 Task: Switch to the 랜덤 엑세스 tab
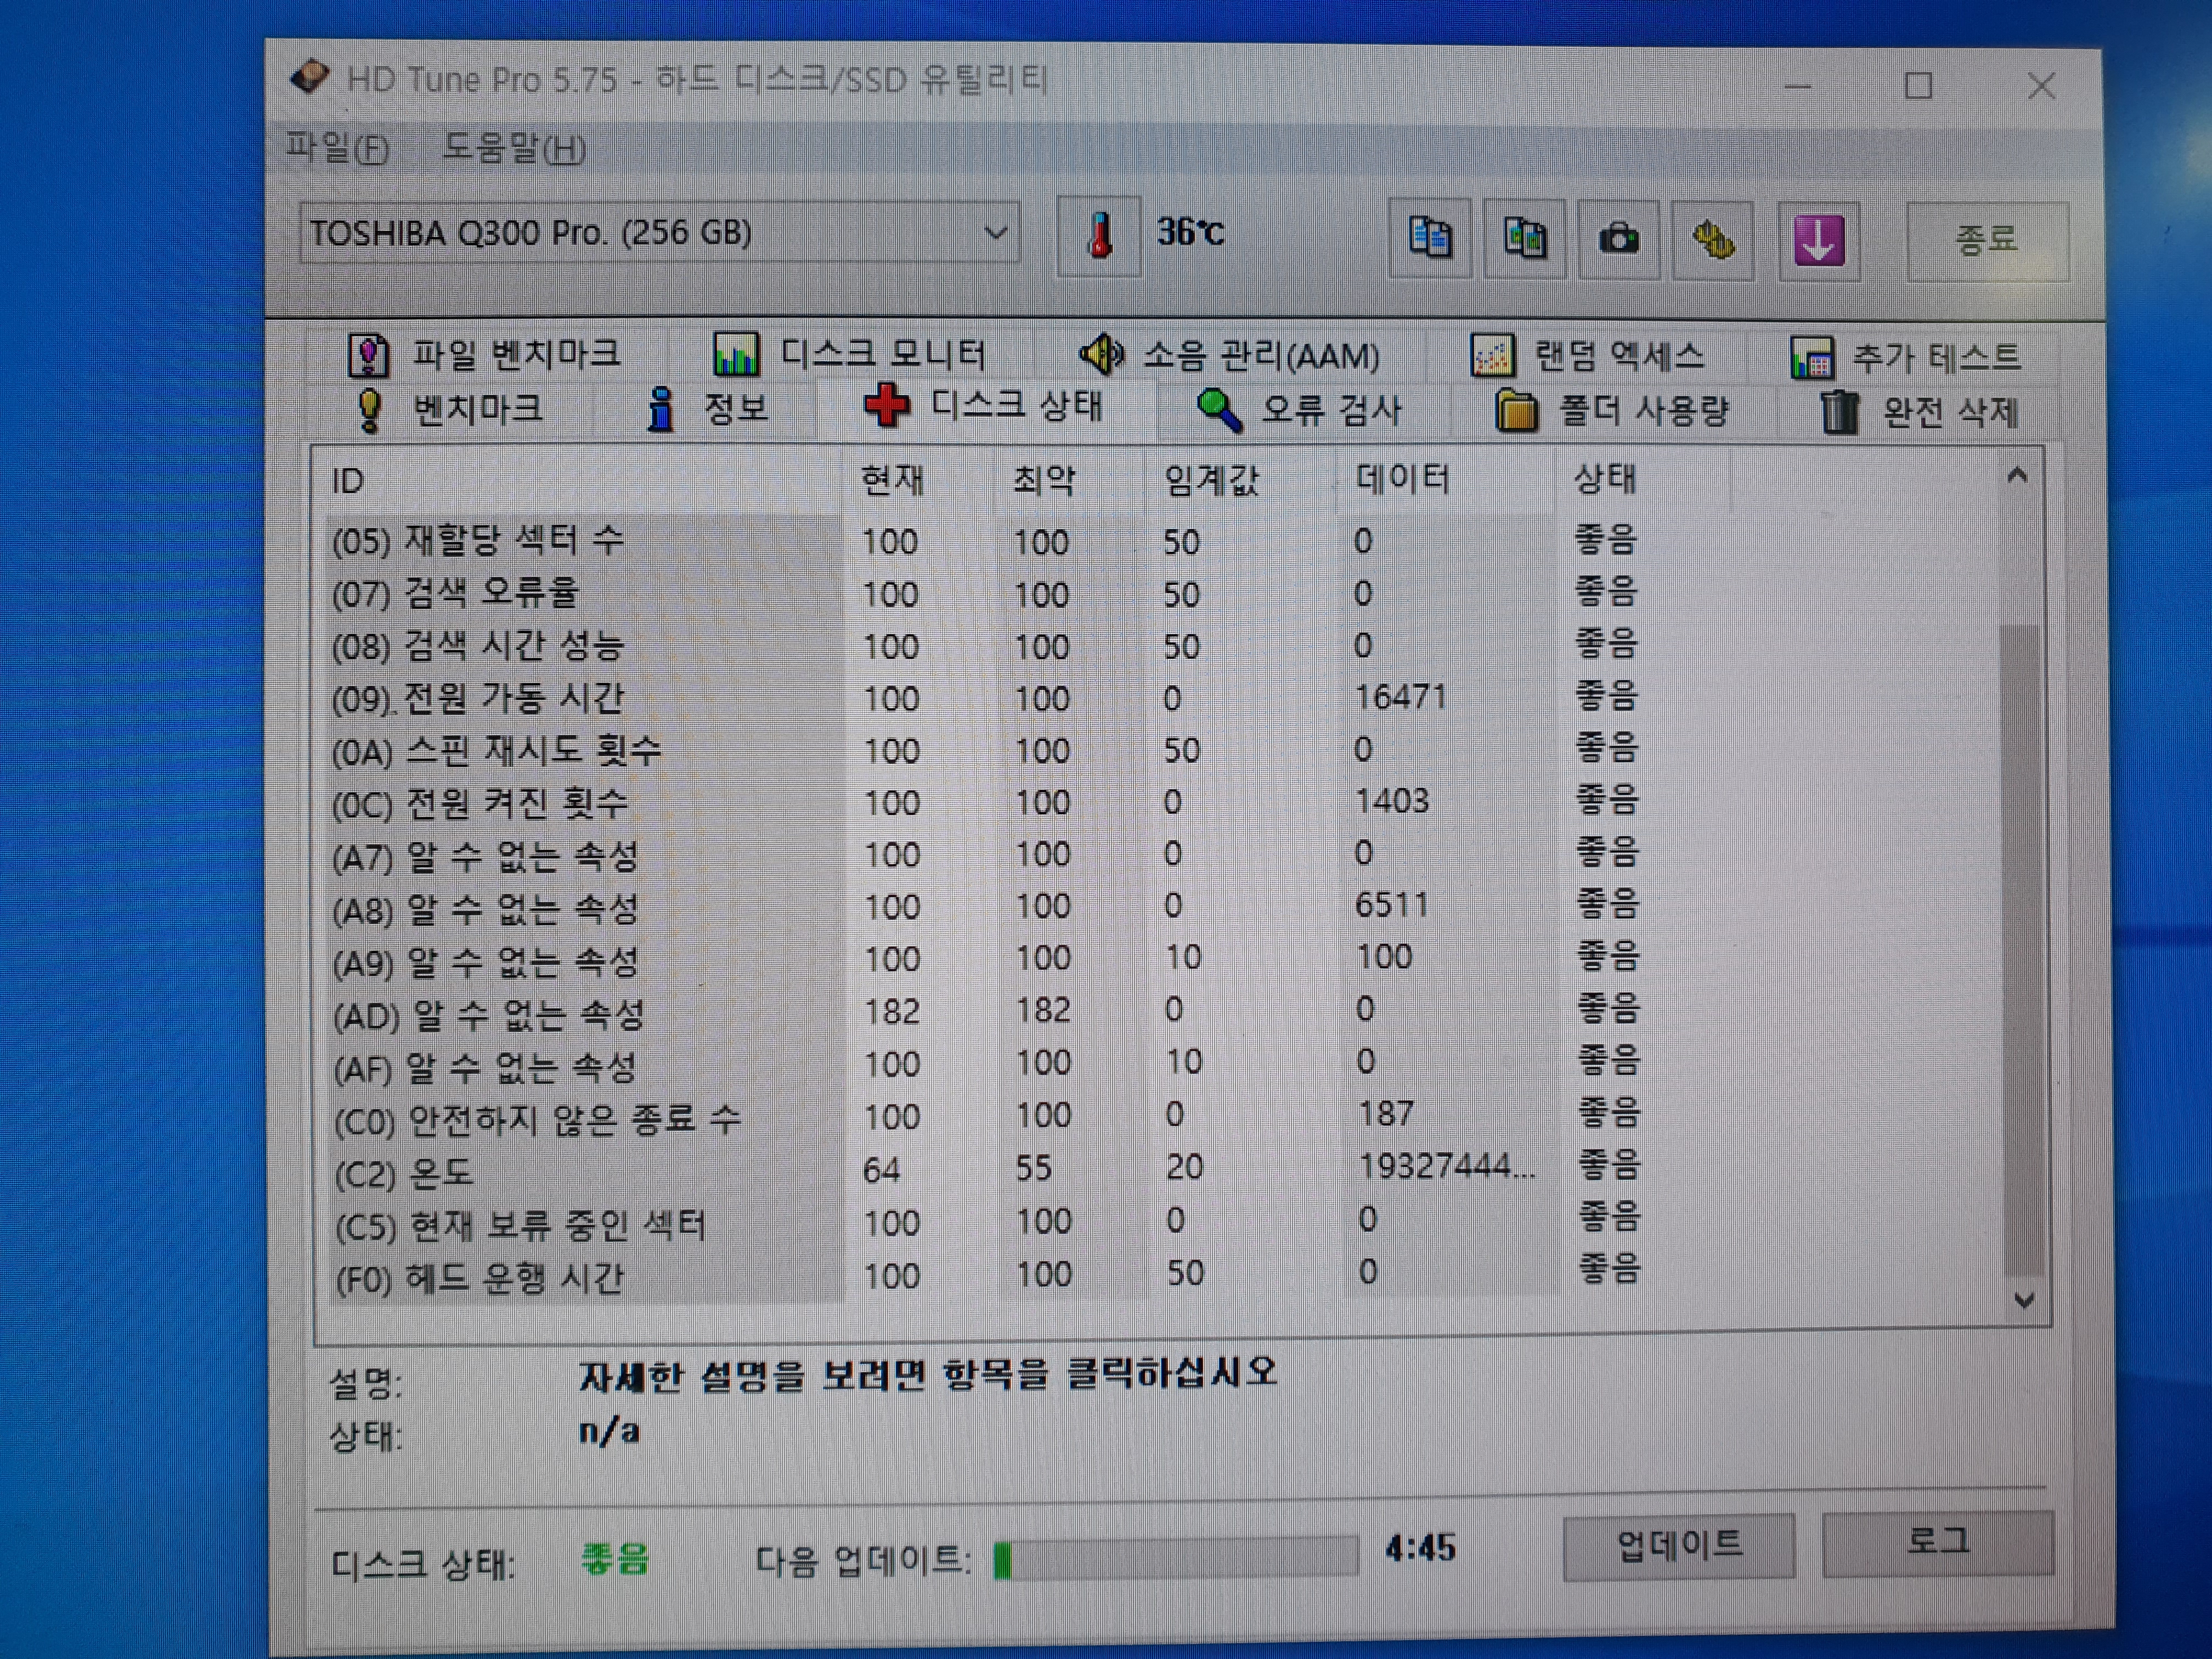[1587, 356]
